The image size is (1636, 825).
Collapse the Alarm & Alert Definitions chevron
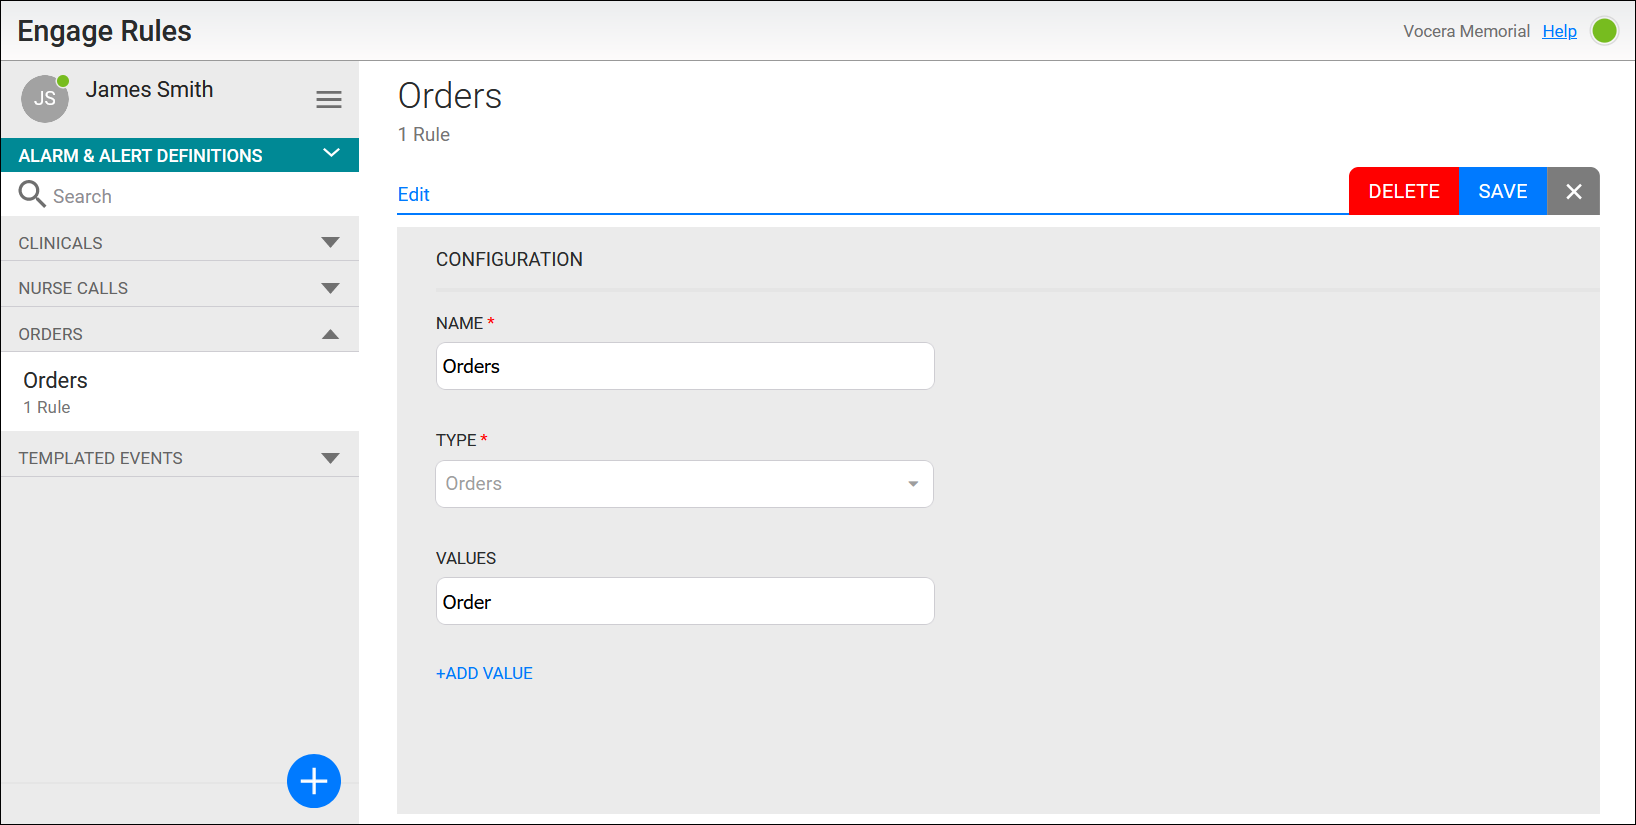(332, 154)
